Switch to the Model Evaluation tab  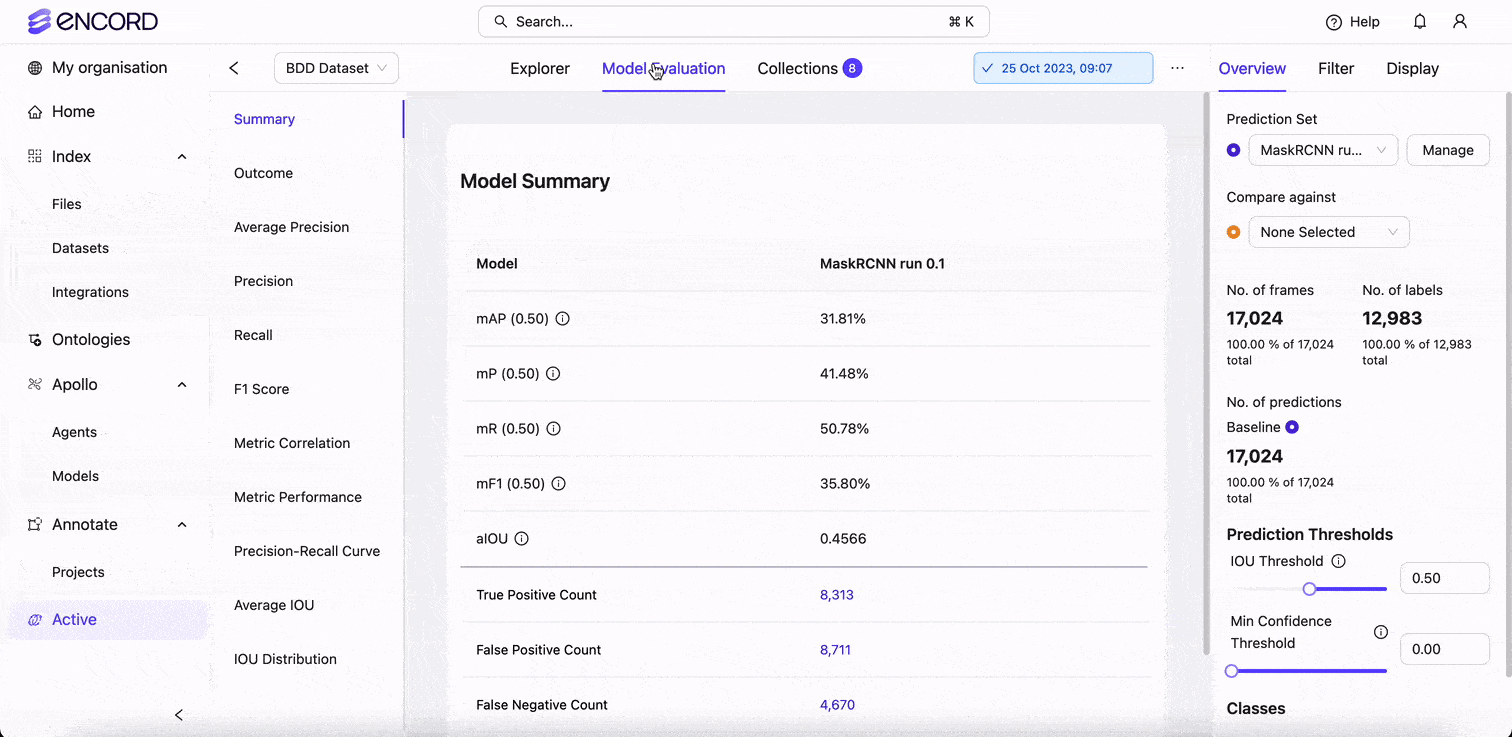coord(664,68)
